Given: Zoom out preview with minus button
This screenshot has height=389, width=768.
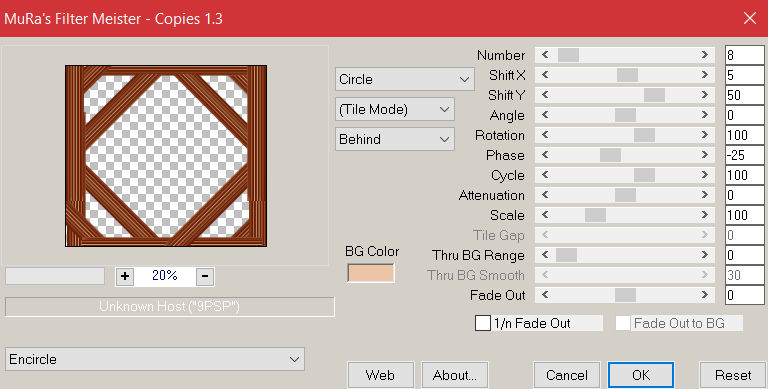Looking at the screenshot, I should [205, 276].
